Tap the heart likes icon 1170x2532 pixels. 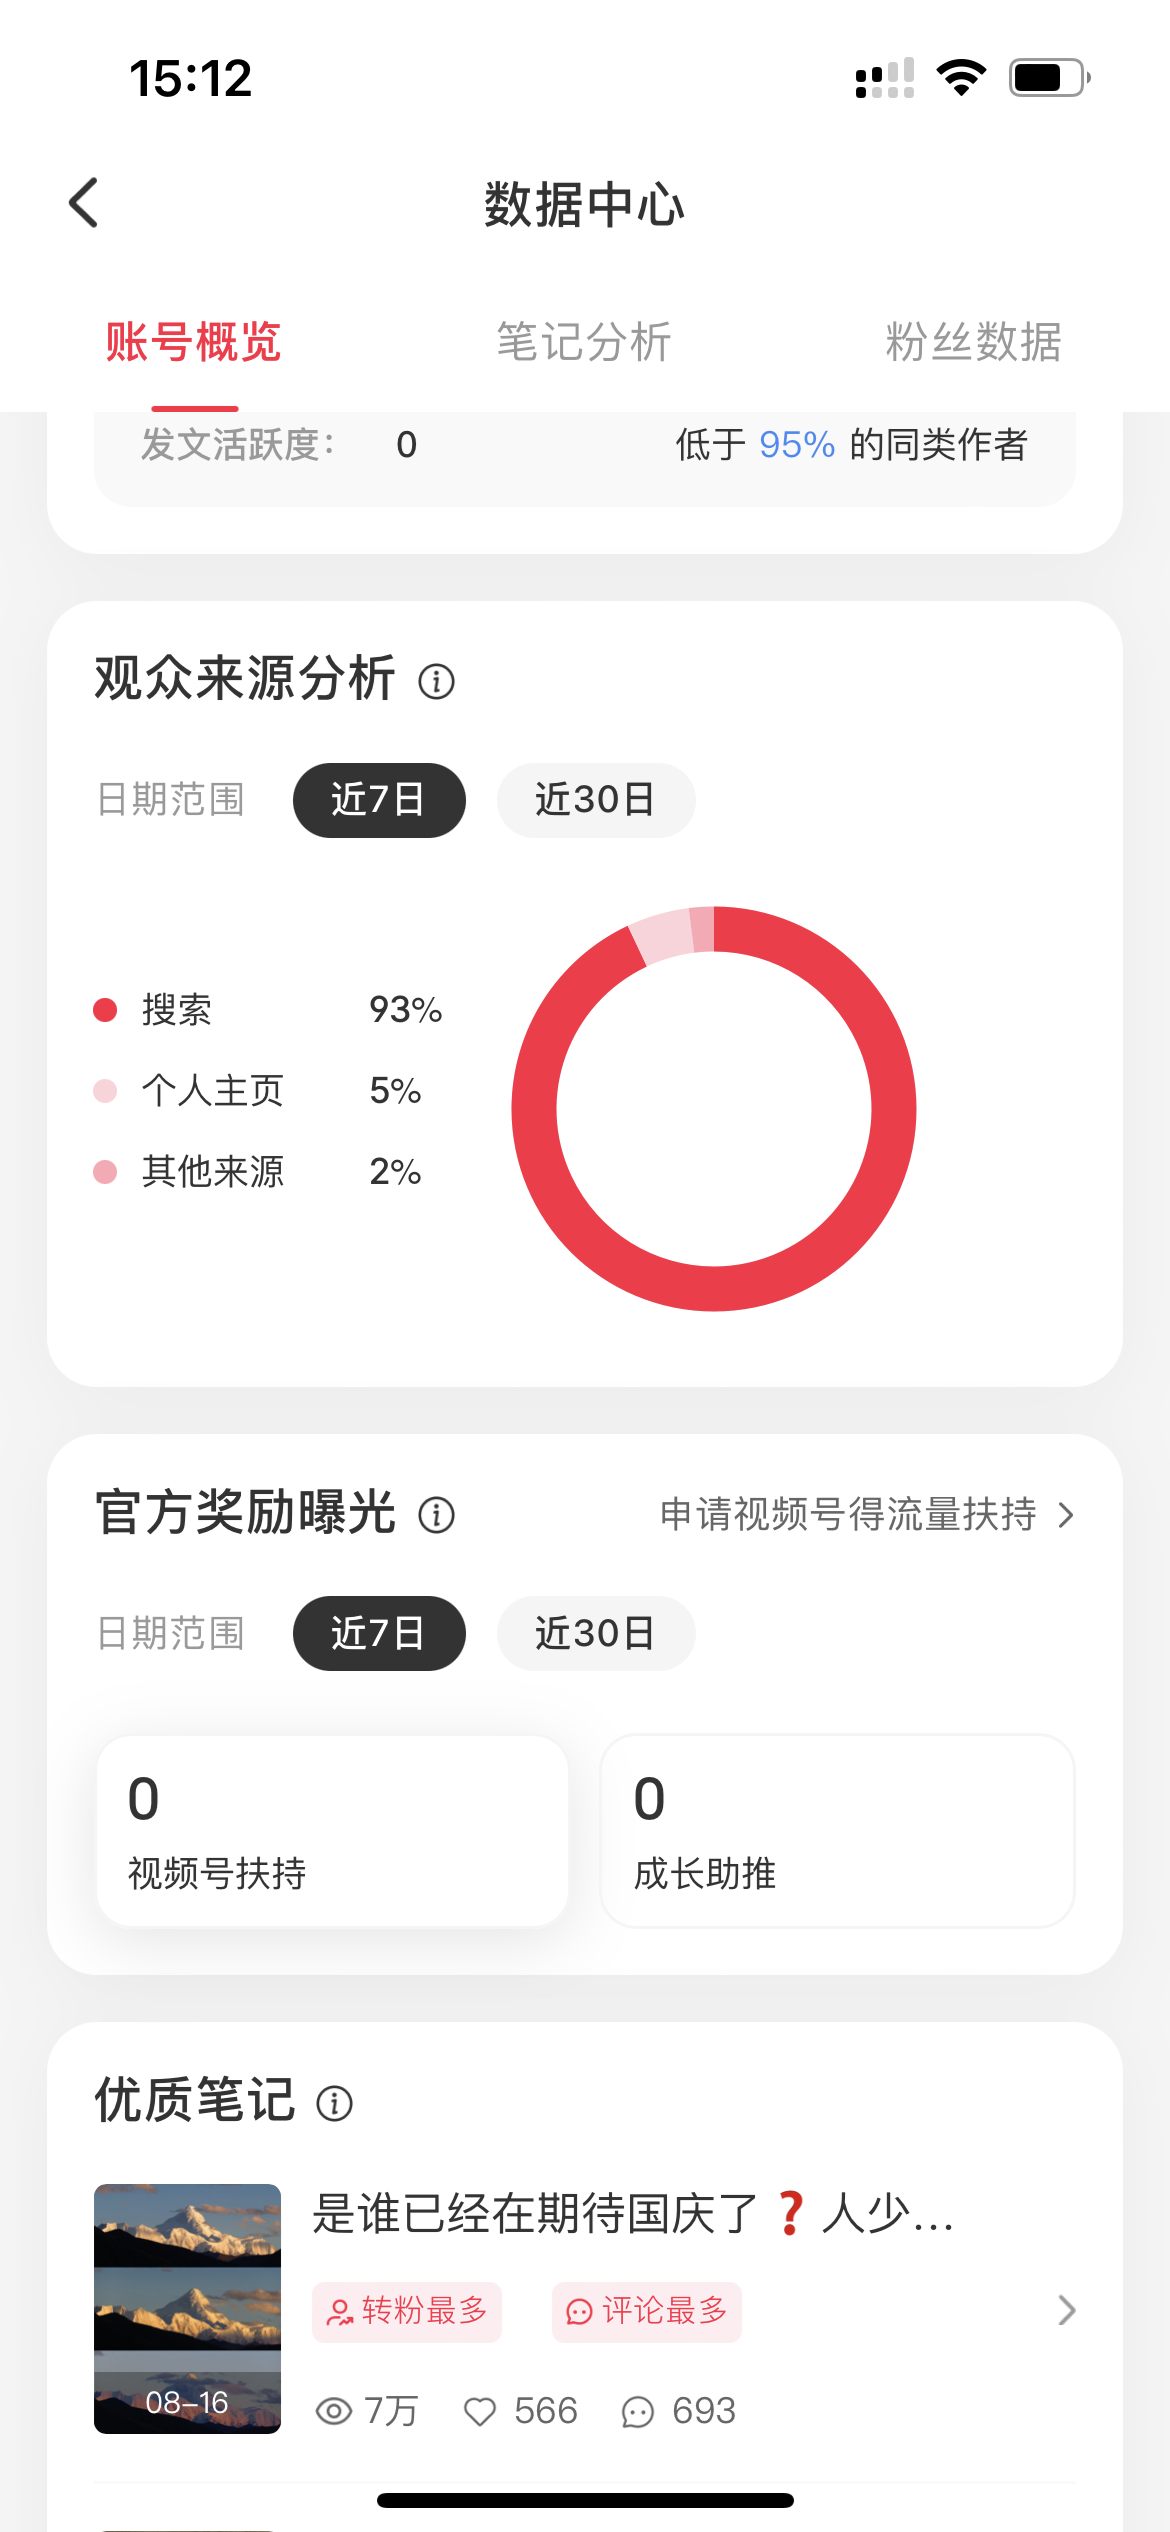pos(480,2412)
